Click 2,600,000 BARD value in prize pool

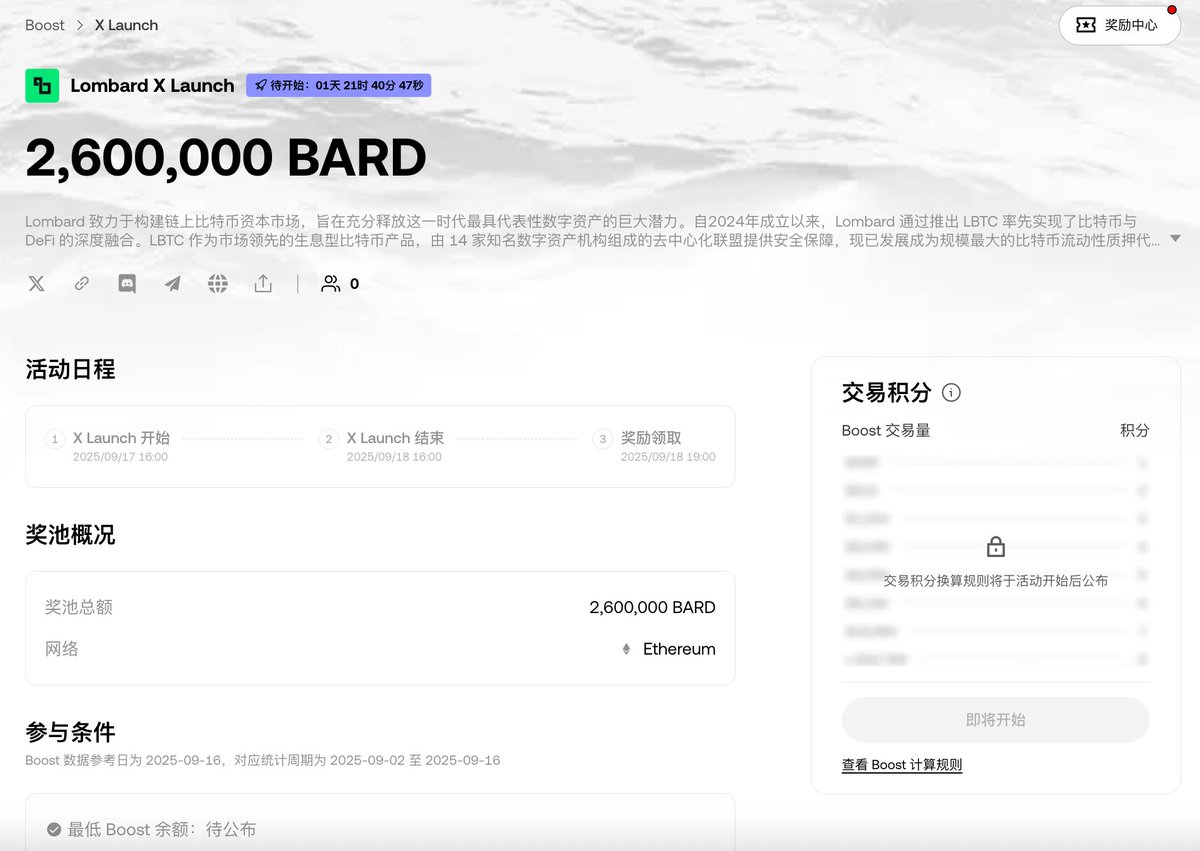(653, 607)
